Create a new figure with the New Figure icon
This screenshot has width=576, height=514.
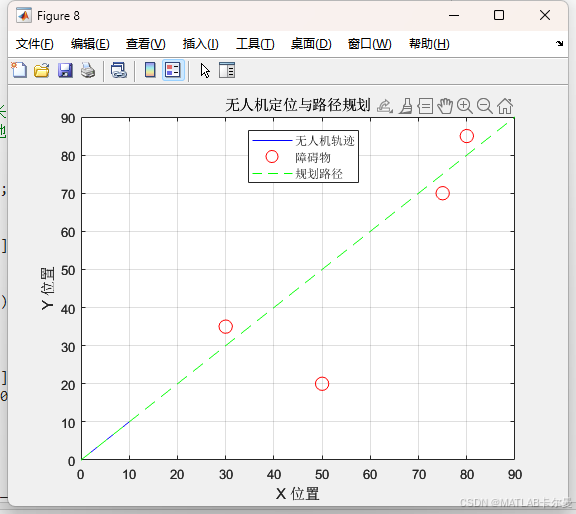19,70
